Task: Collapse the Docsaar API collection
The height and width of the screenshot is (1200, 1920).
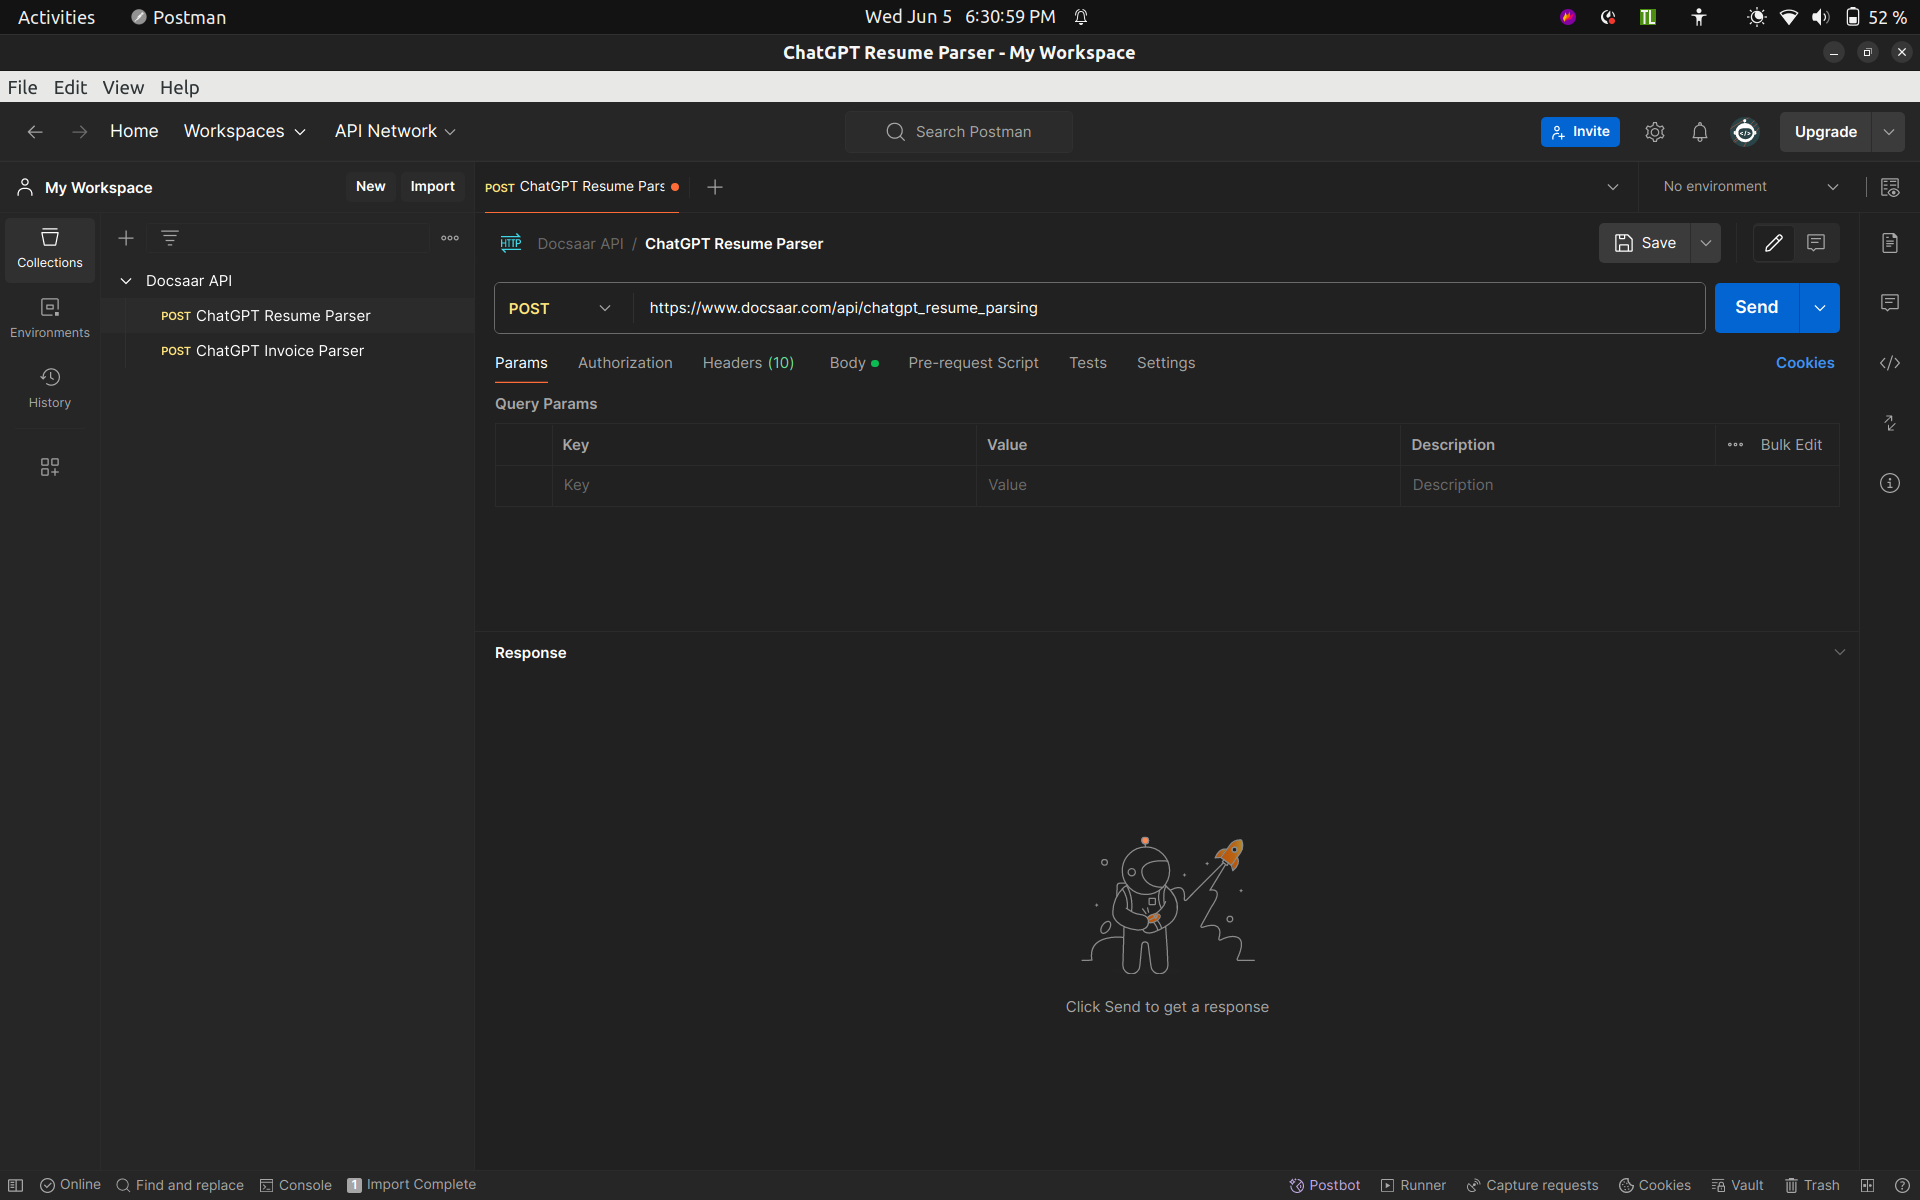Action: click(126, 281)
